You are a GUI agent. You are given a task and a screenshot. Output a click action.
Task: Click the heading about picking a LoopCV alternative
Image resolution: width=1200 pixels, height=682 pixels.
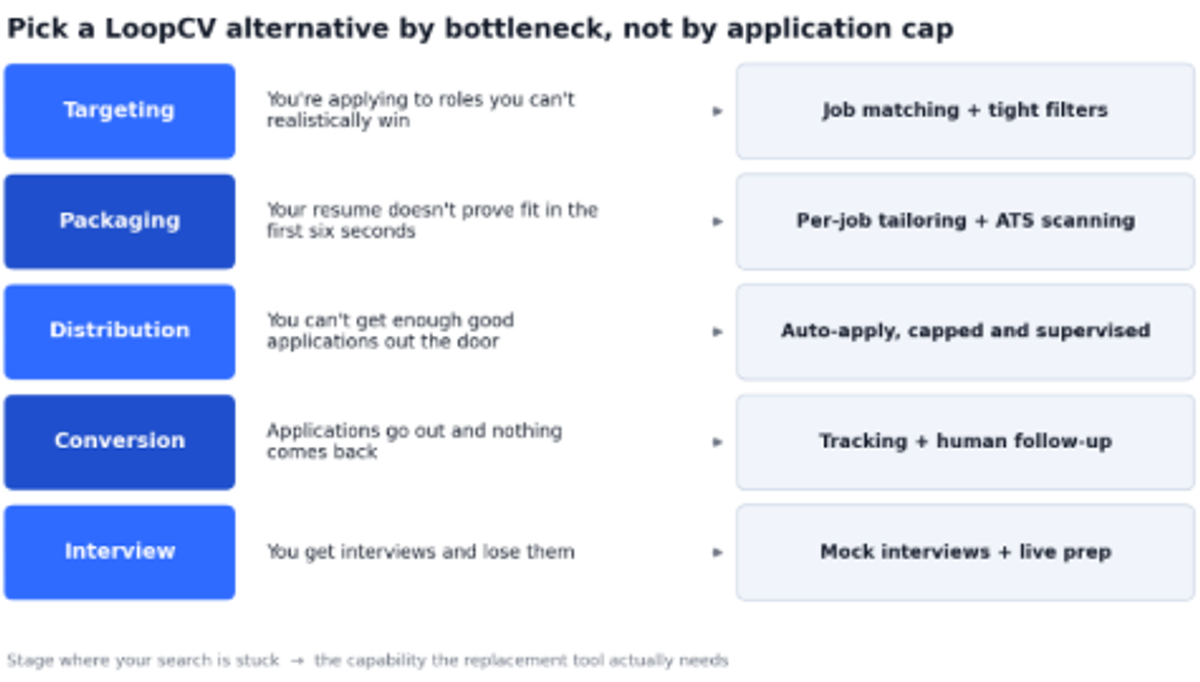point(480,29)
